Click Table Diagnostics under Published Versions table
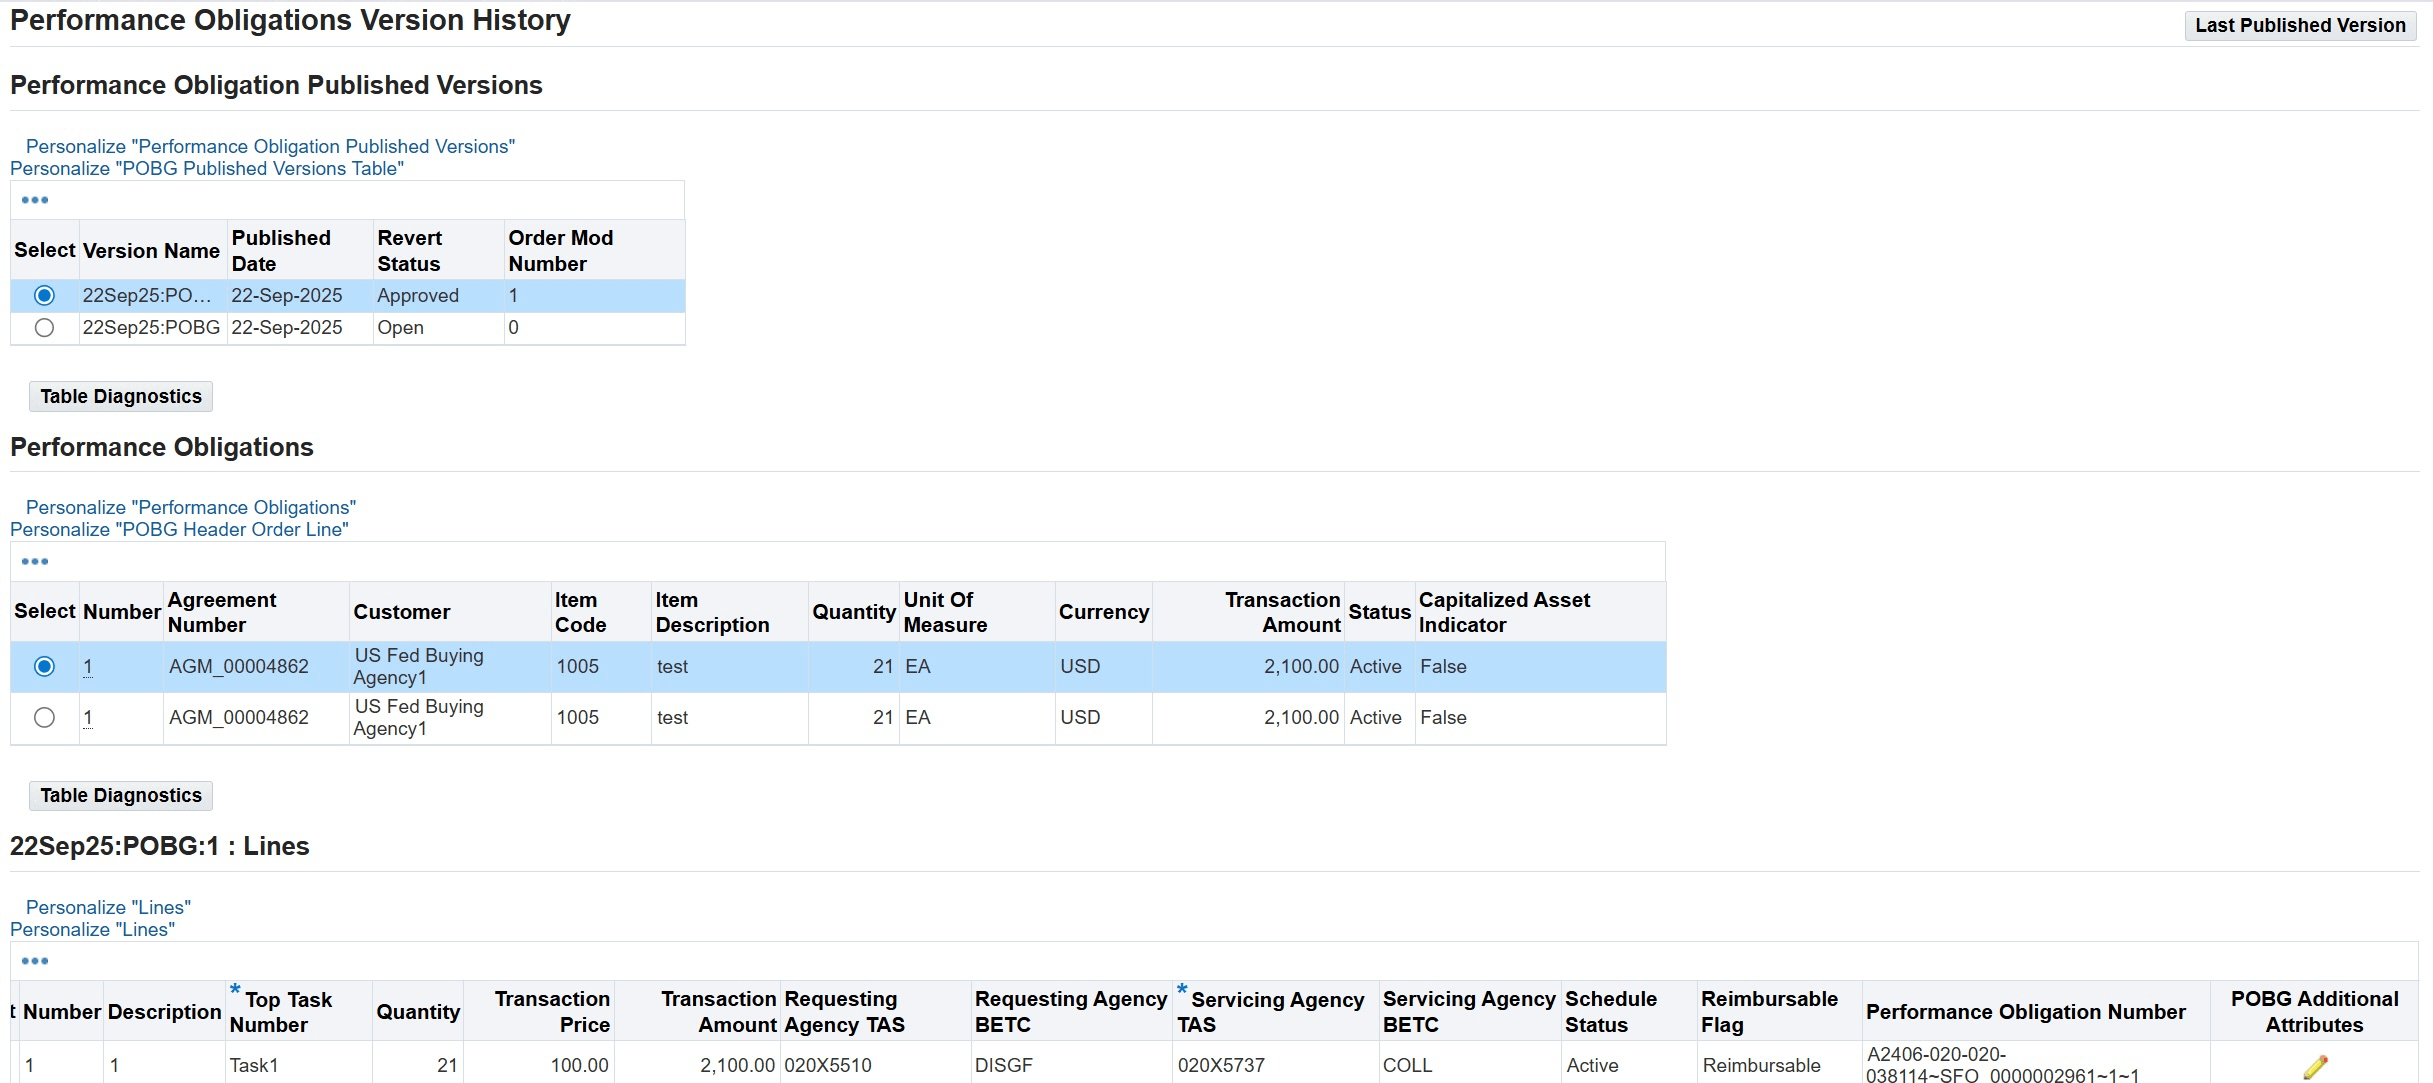This screenshot has width=2433, height=1083. click(121, 397)
